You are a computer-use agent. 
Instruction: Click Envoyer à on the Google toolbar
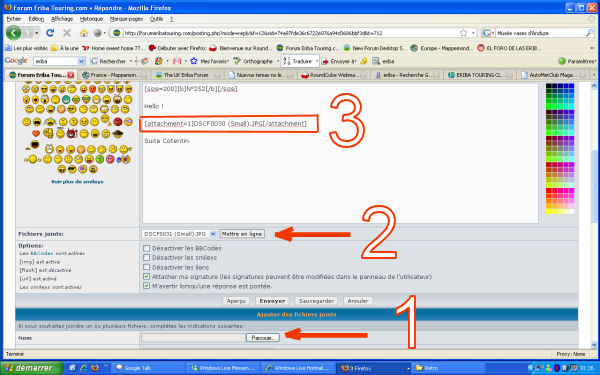(339, 61)
